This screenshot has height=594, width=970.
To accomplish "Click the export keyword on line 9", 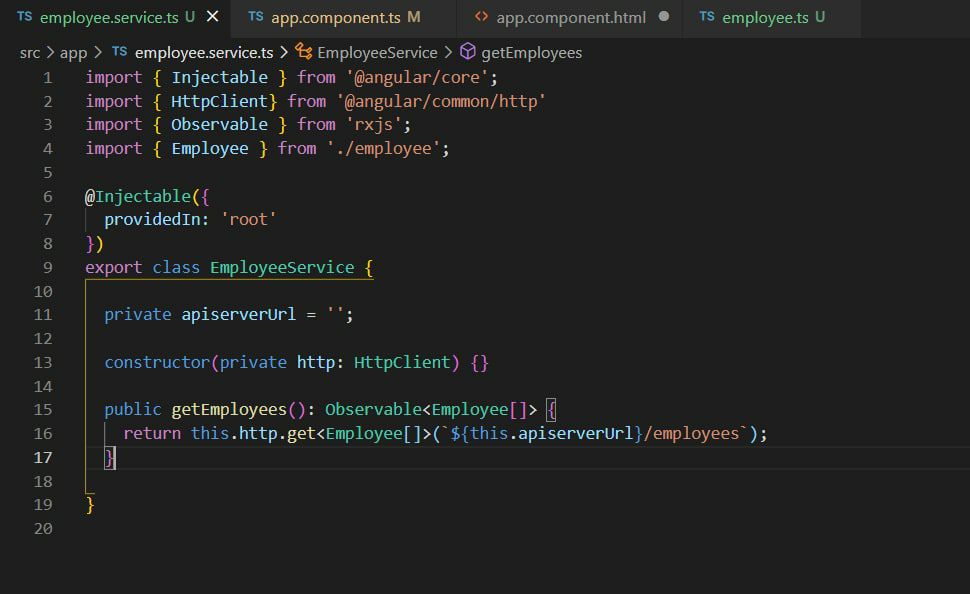I will [x=114, y=268].
